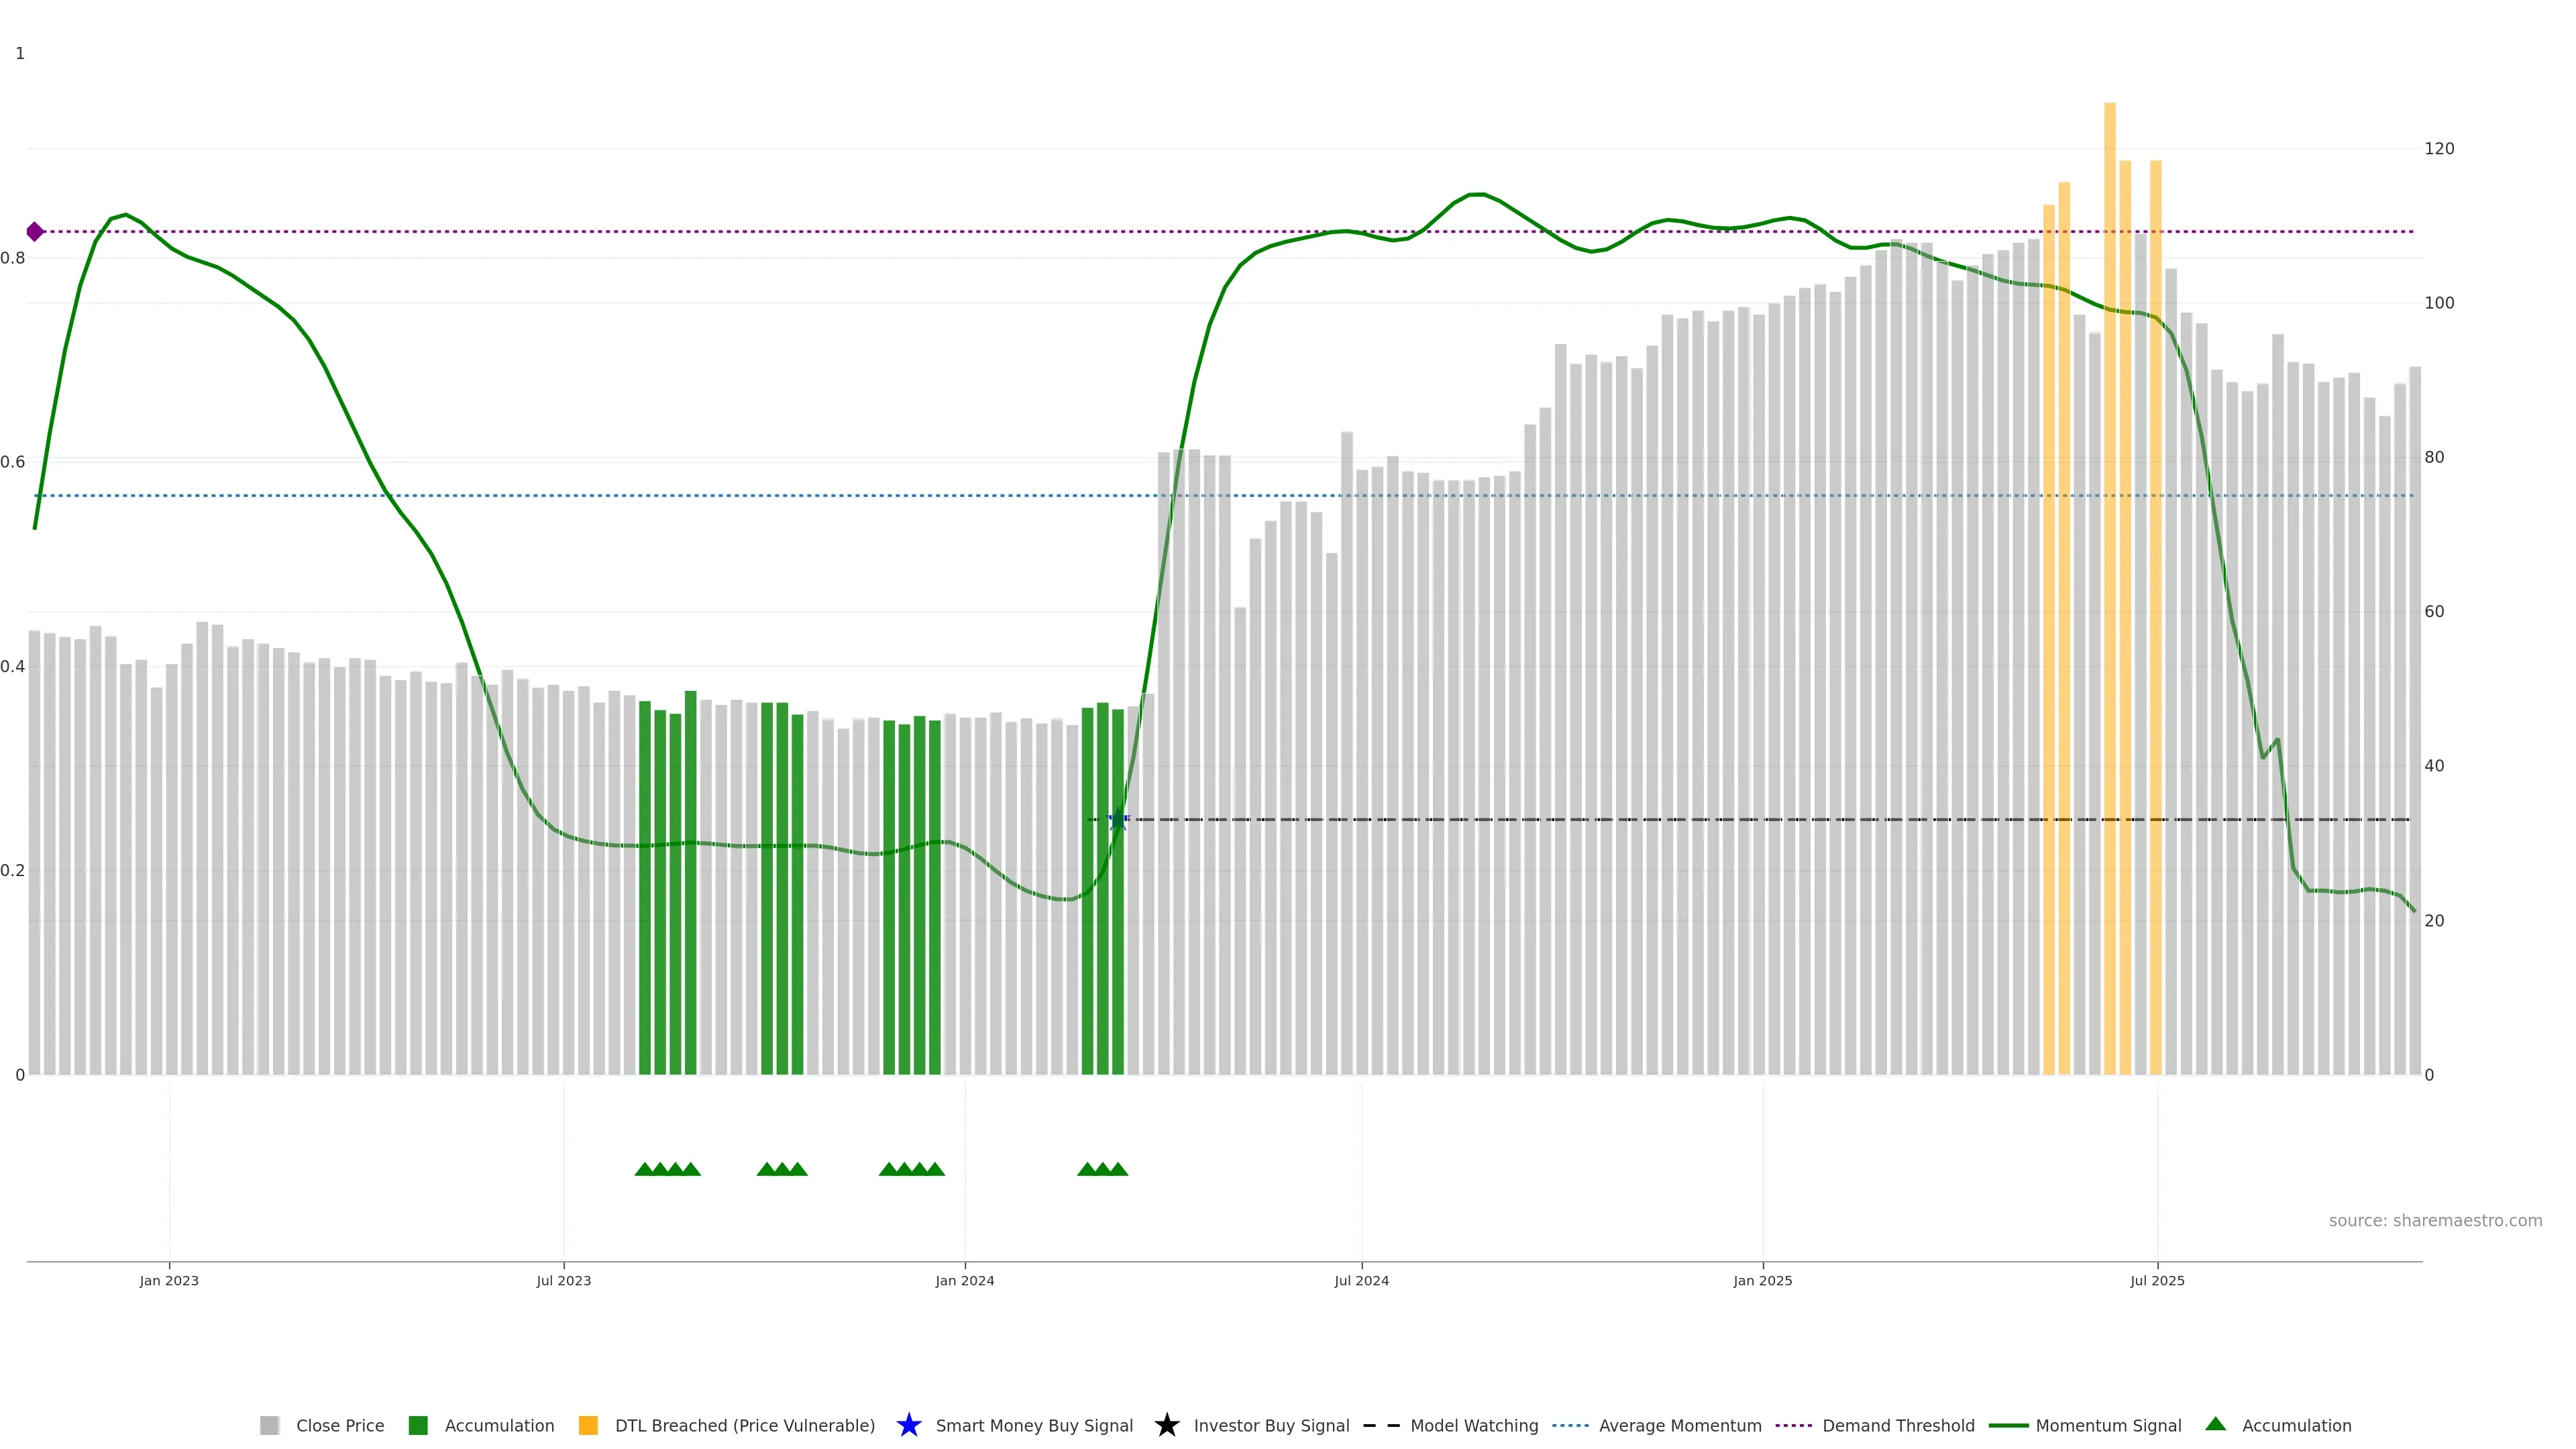Click the black Investor Buy Signal star
Image resolution: width=2576 pixels, height=1449 pixels.
(x=1166, y=1425)
